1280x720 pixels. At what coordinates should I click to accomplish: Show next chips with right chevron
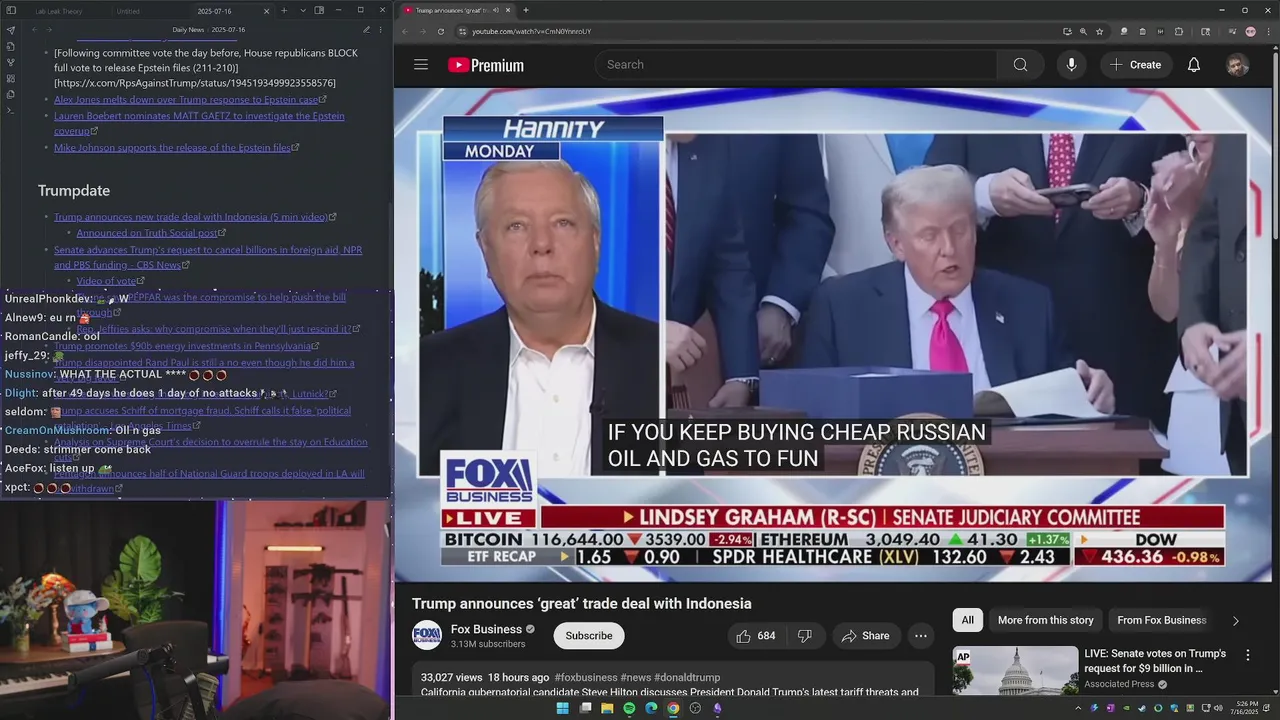click(x=1235, y=621)
